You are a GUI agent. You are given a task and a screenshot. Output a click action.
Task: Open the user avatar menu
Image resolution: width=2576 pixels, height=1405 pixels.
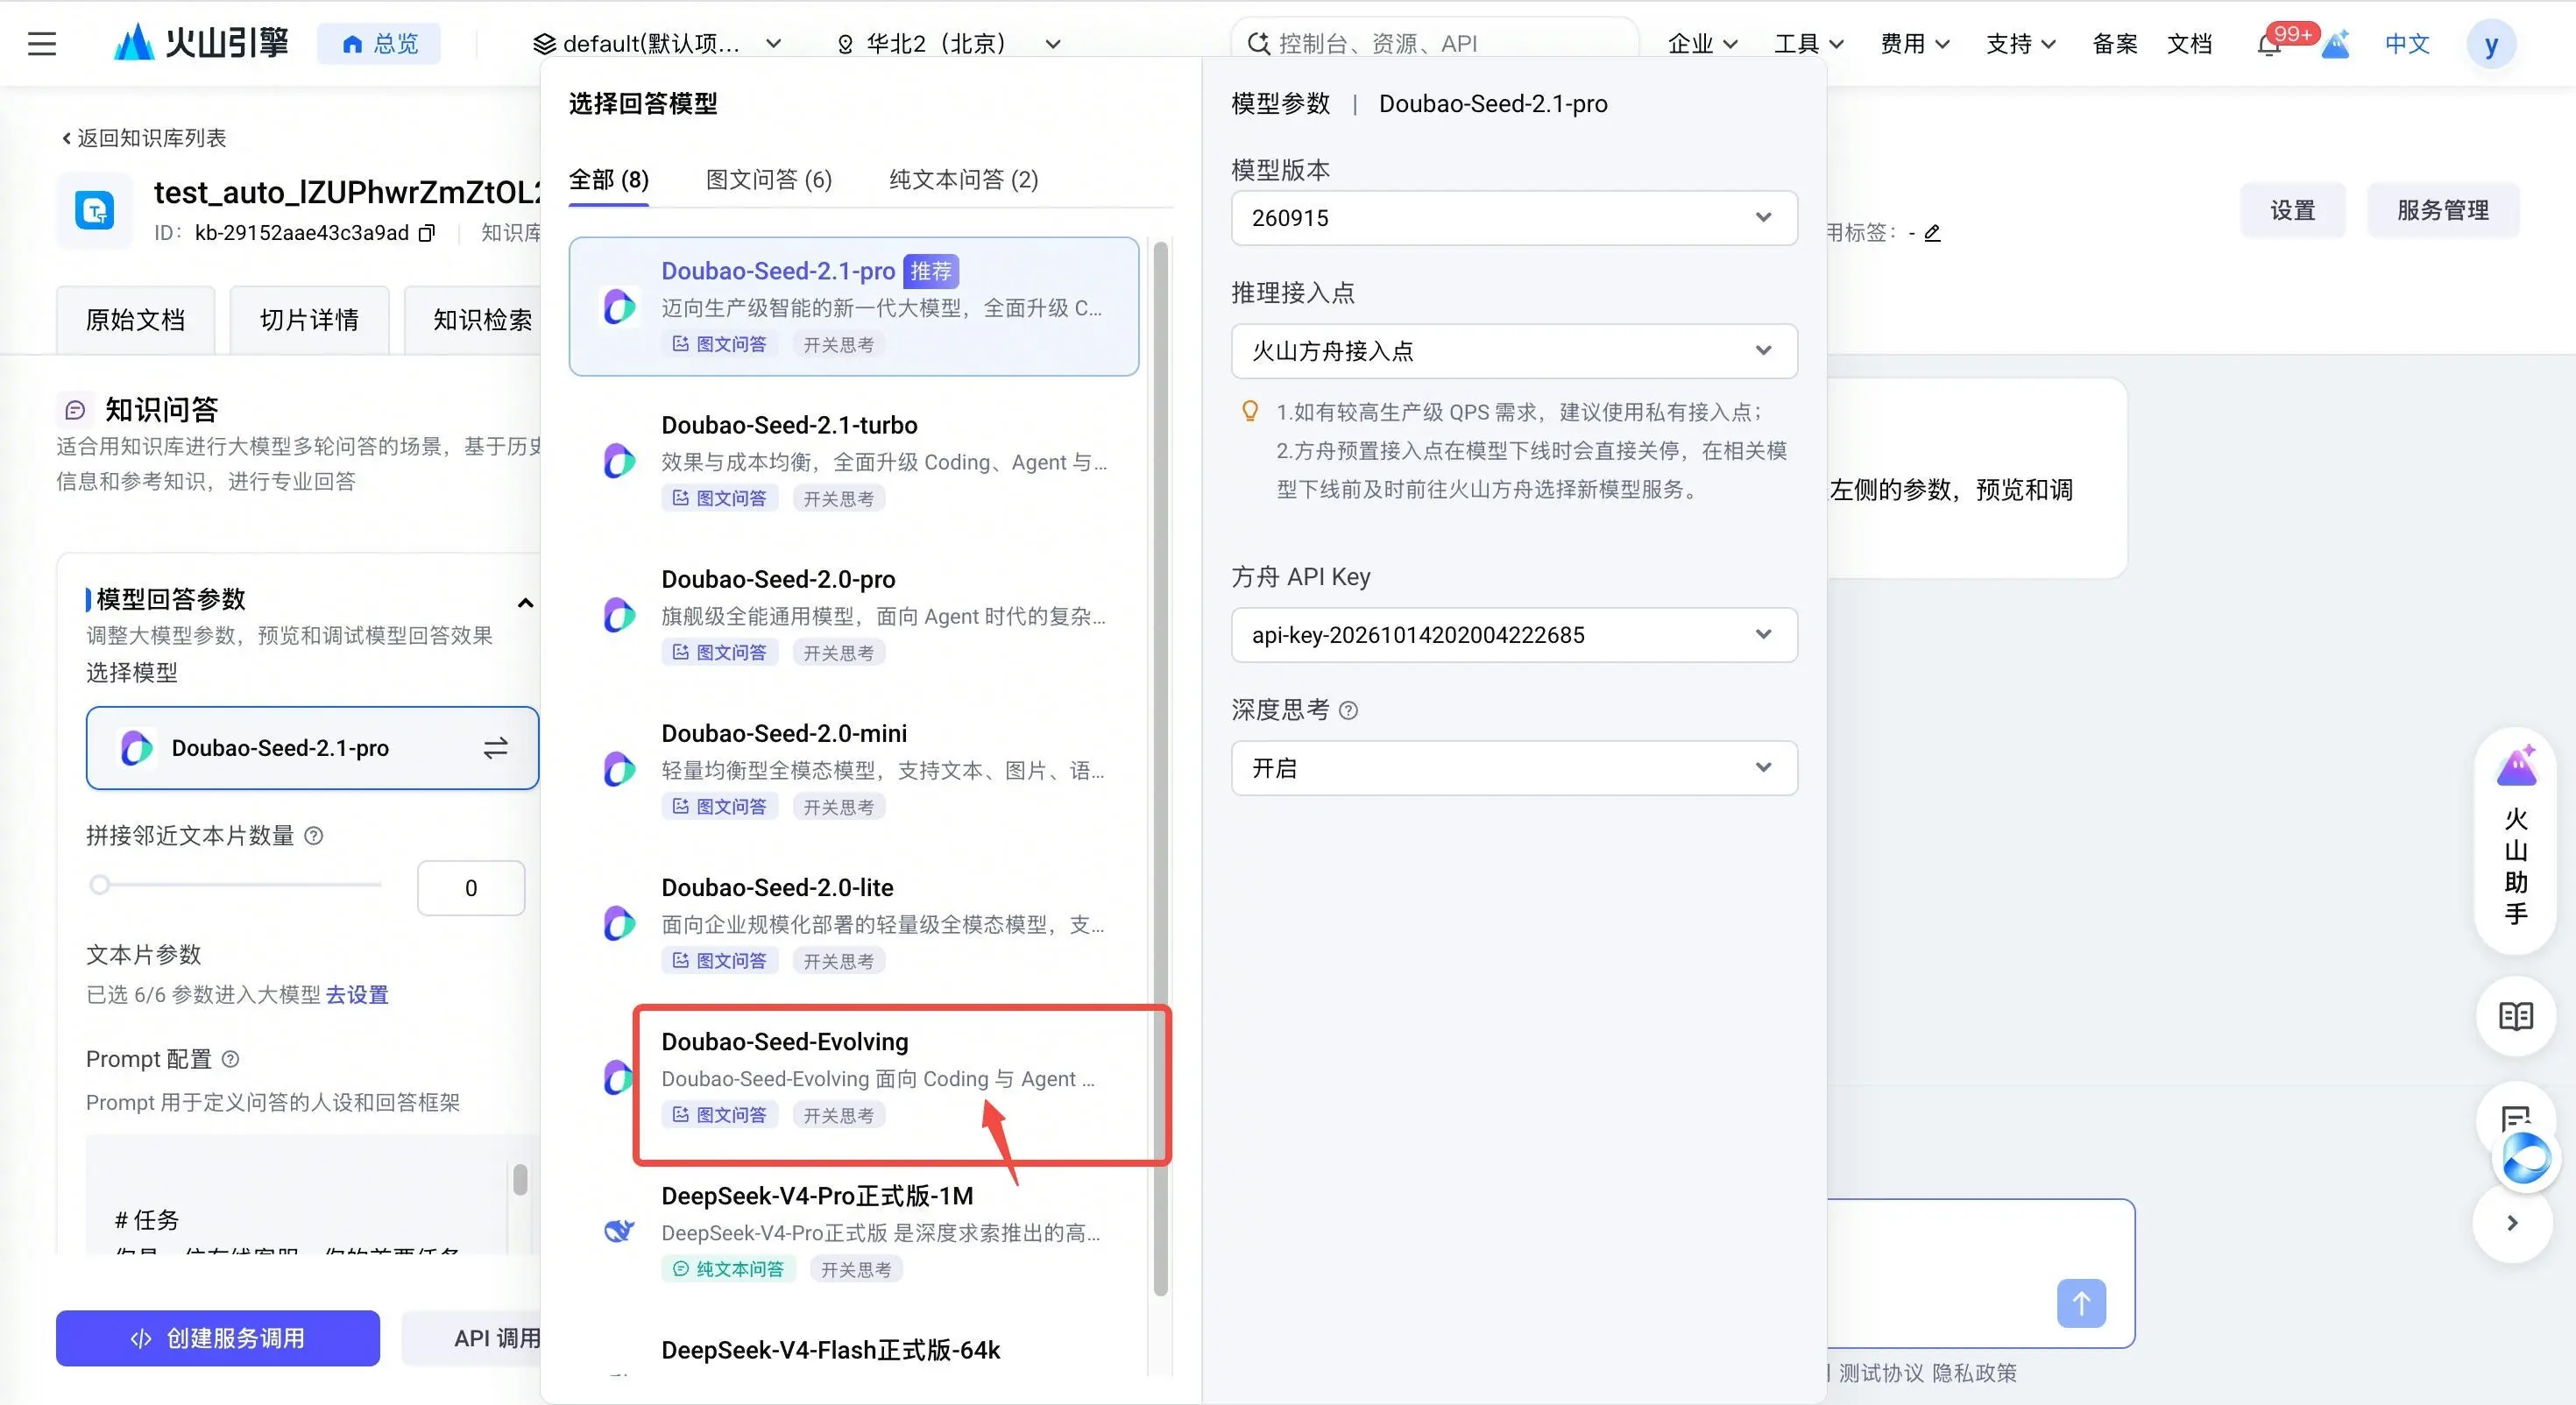[2491, 44]
